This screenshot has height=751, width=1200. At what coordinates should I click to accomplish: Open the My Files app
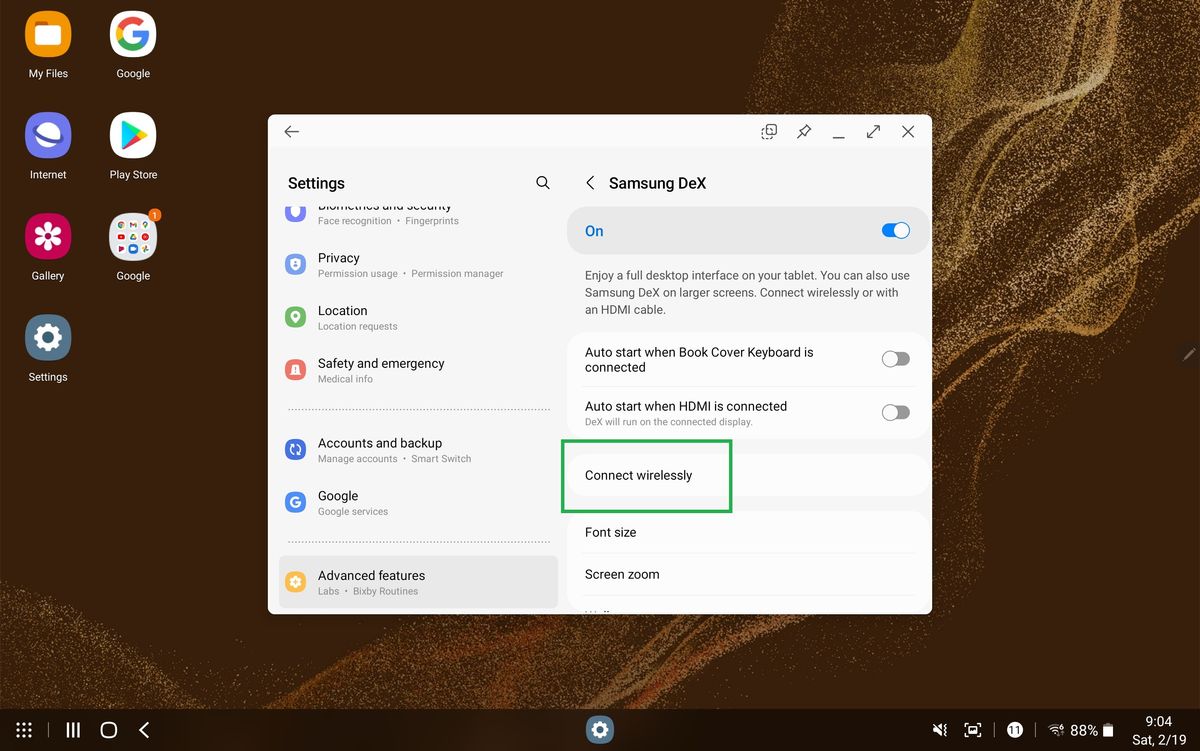point(47,35)
